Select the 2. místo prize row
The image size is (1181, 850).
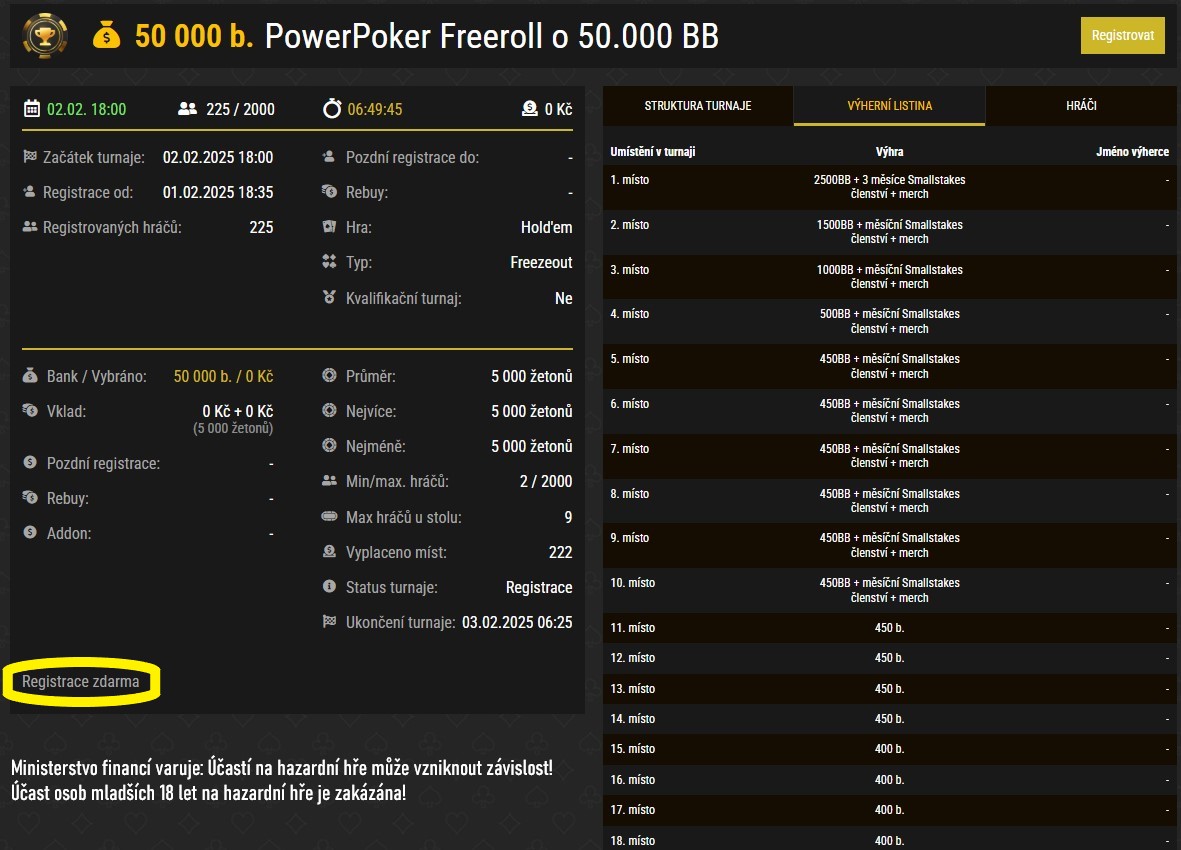point(890,232)
